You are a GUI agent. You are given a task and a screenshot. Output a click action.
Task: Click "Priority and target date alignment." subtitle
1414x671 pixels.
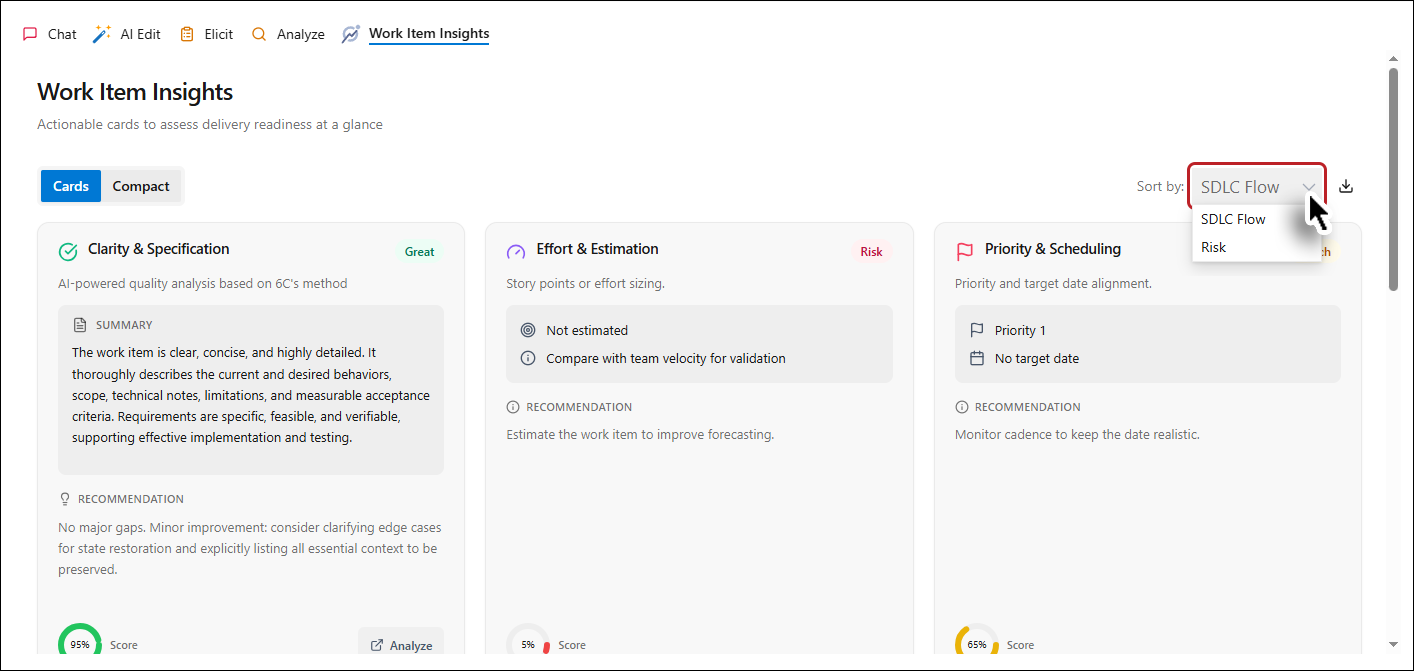[1053, 283]
